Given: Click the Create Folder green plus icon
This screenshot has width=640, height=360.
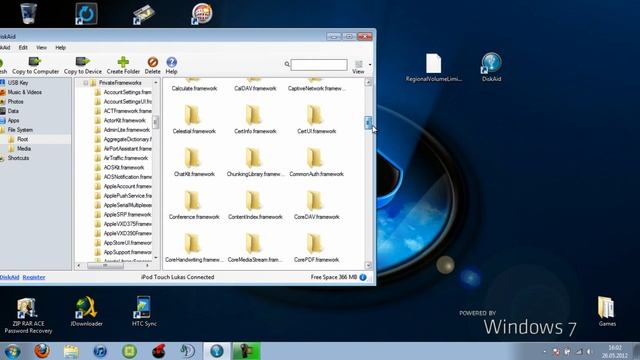Looking at the screenshot, I should (123, 62).
